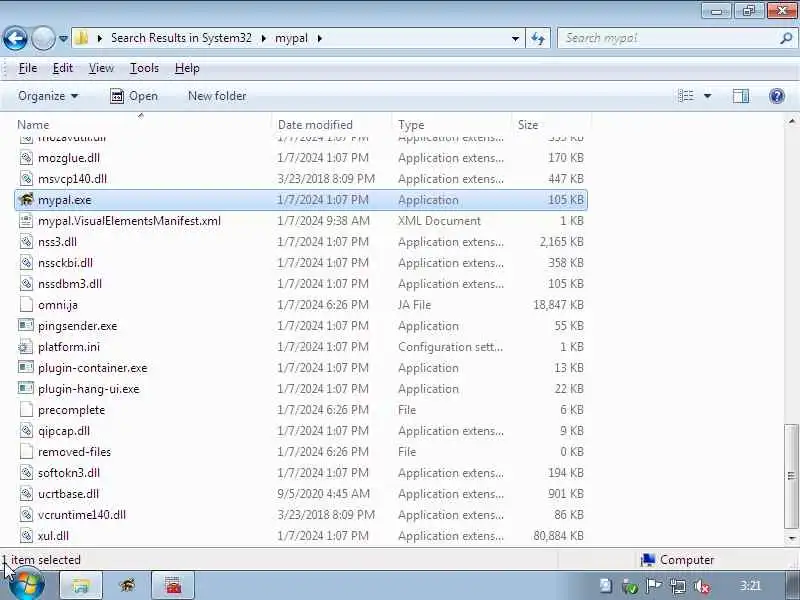Open the recent locations dropdown arrow

coord(63,38)
